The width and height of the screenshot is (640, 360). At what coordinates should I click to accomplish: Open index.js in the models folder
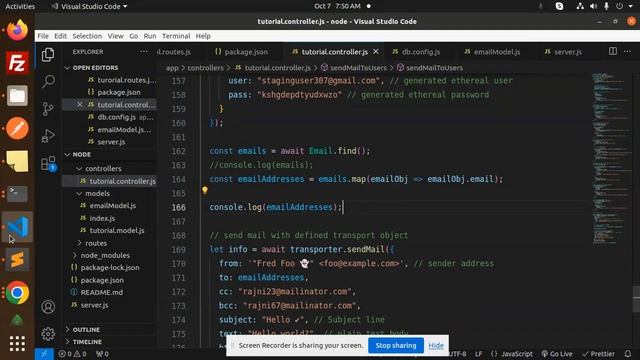click(x=102, y=218)
